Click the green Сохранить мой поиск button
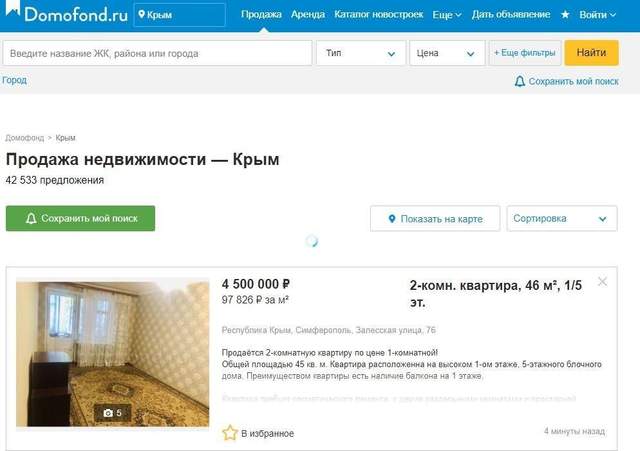This screenshot has height=451, width=640. click(80, 218)
